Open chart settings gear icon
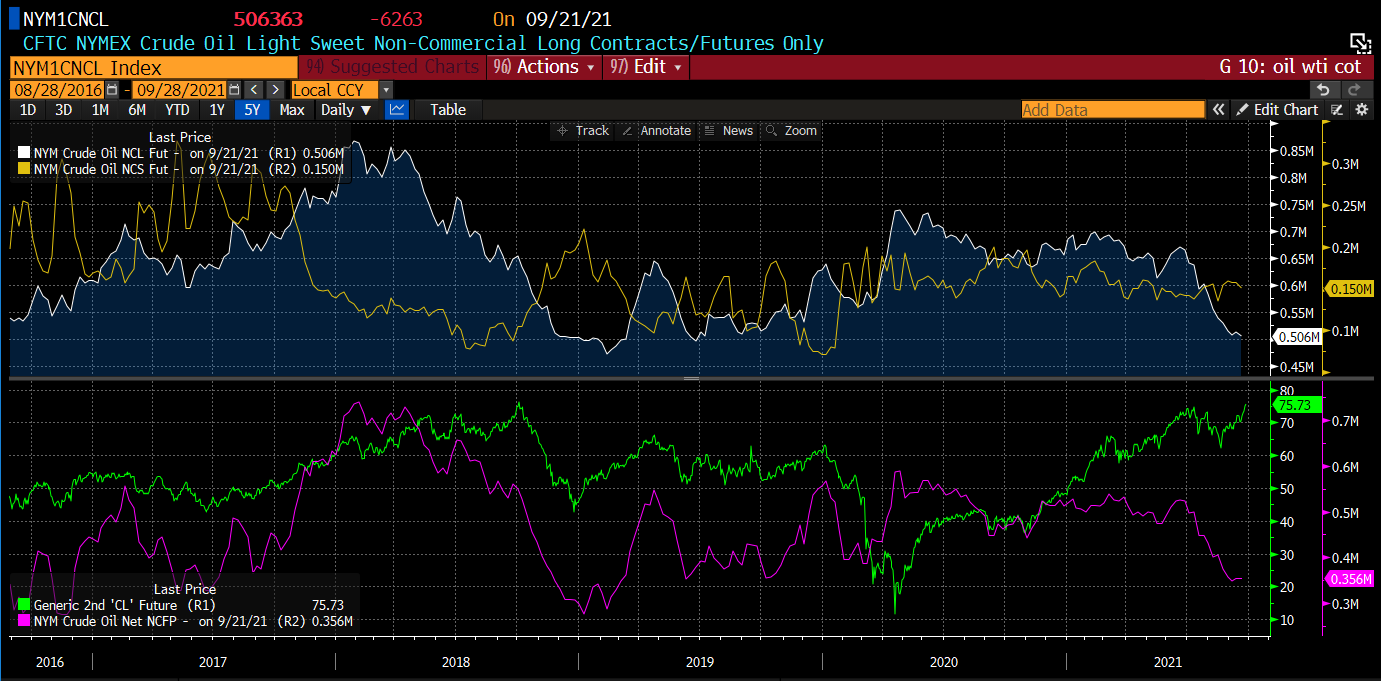Screen dimensions: 1381x681 [x=1361, y=110]
